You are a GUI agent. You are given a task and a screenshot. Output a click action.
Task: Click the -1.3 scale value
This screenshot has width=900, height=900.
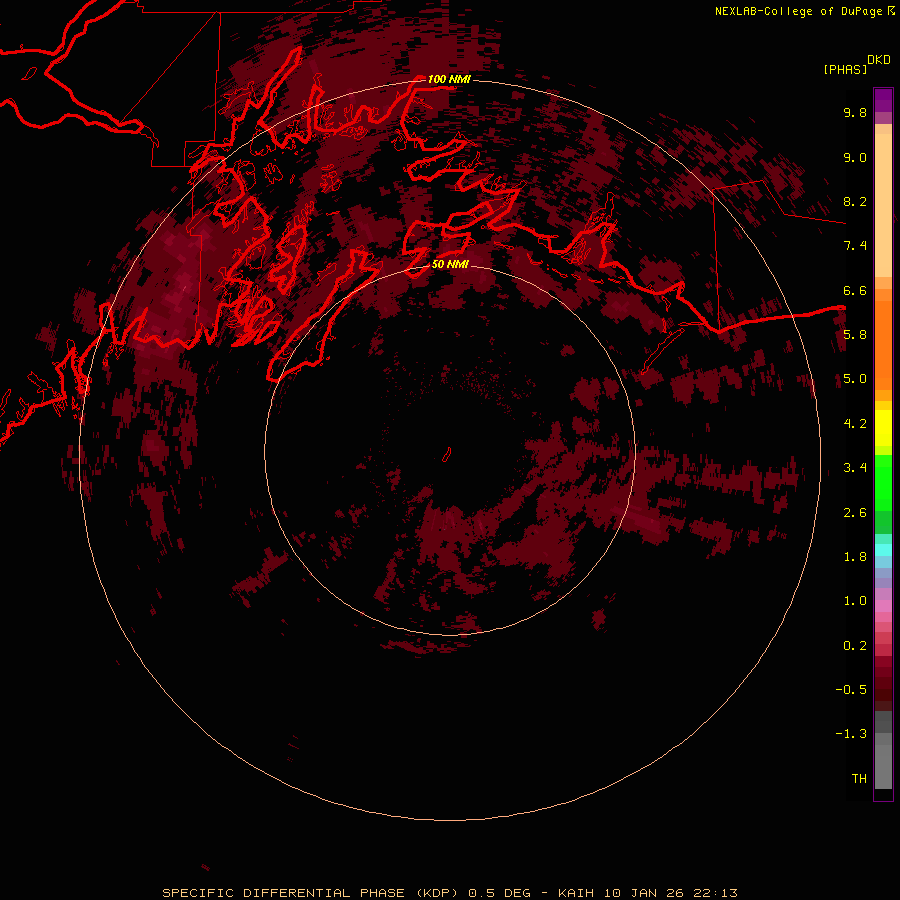click(x=851, y=734)
